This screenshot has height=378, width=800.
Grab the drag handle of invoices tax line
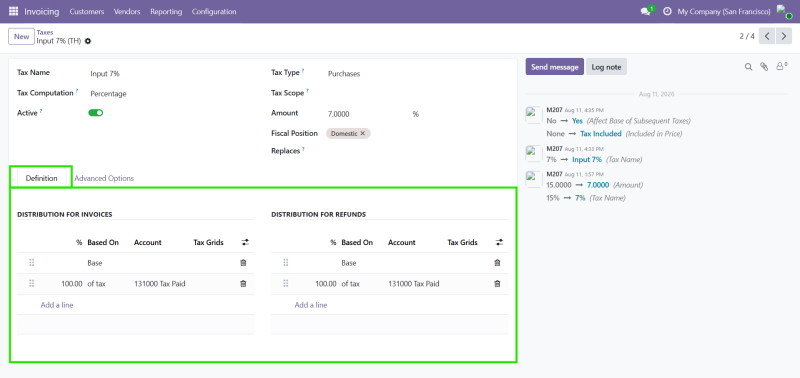(32, 284)
